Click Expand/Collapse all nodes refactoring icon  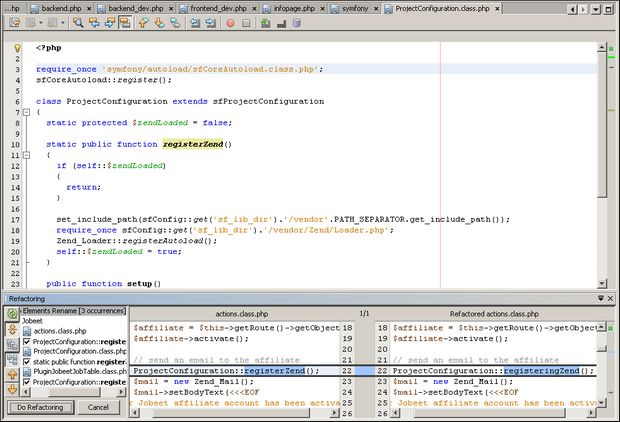pyautogui.click(x=12, y=329)
